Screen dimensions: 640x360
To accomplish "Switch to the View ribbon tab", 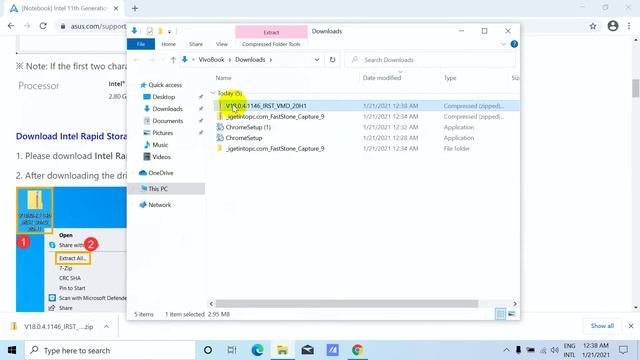I will point(222,44).
